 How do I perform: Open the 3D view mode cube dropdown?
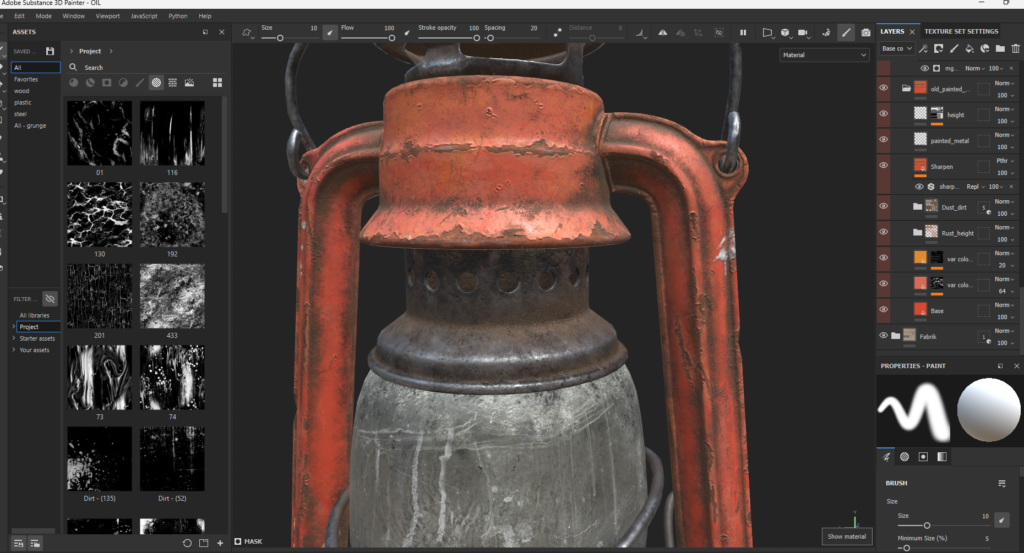coord(786,32)
